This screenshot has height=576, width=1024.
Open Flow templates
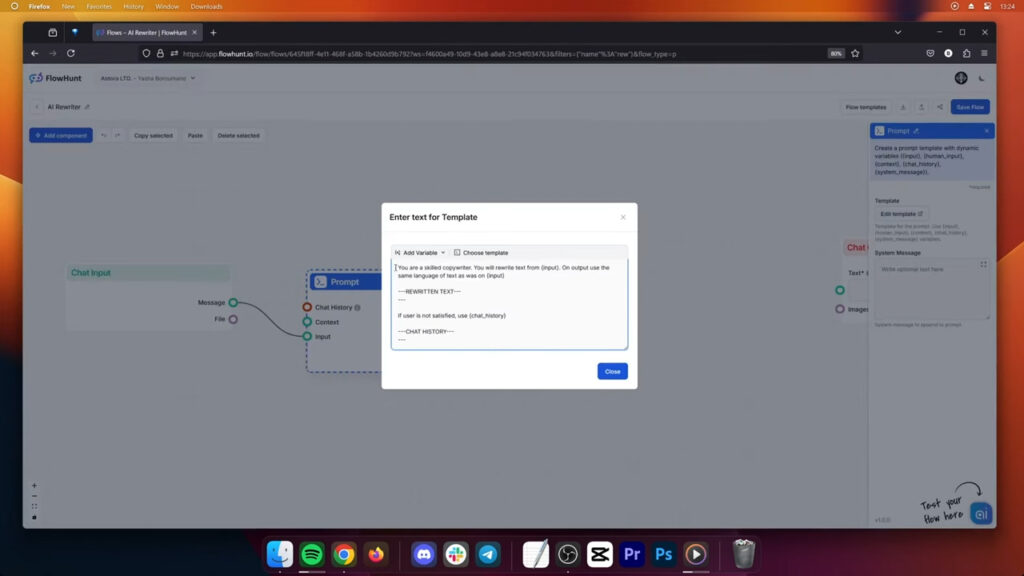[x=865, y=107]
